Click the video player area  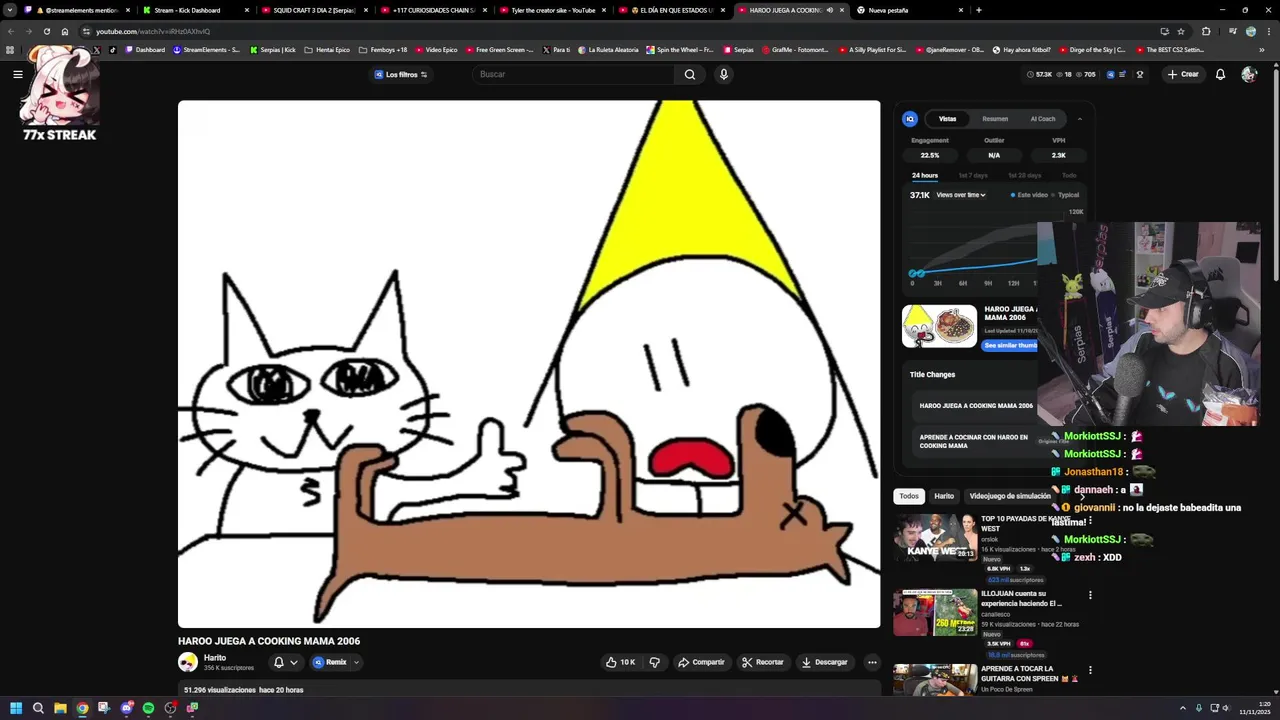click(529, 364)
